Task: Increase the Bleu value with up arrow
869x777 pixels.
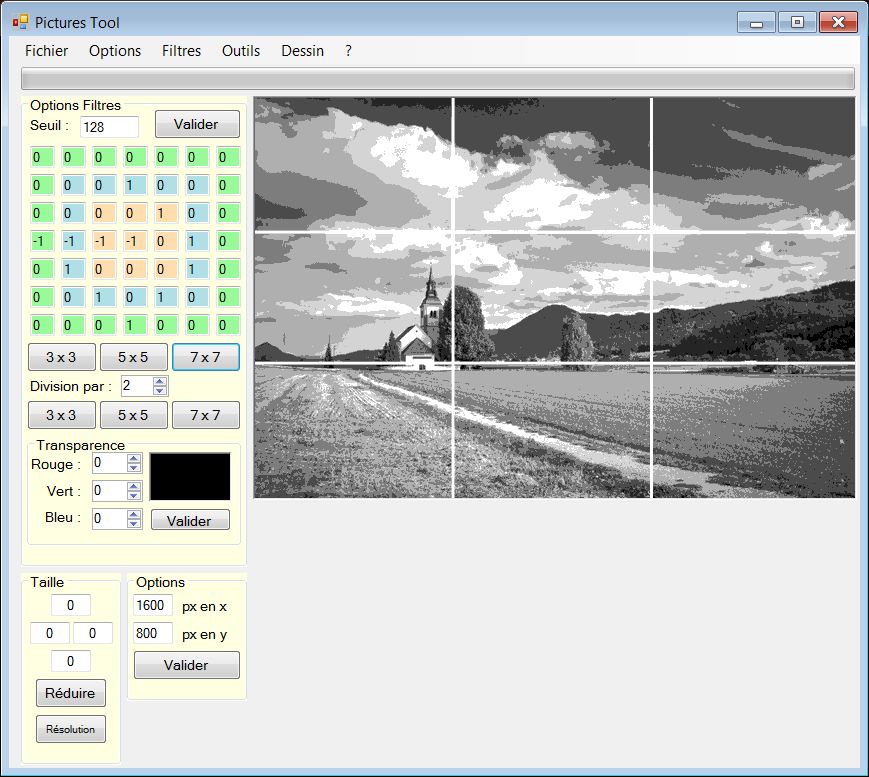Action: [x=134, y=514]
